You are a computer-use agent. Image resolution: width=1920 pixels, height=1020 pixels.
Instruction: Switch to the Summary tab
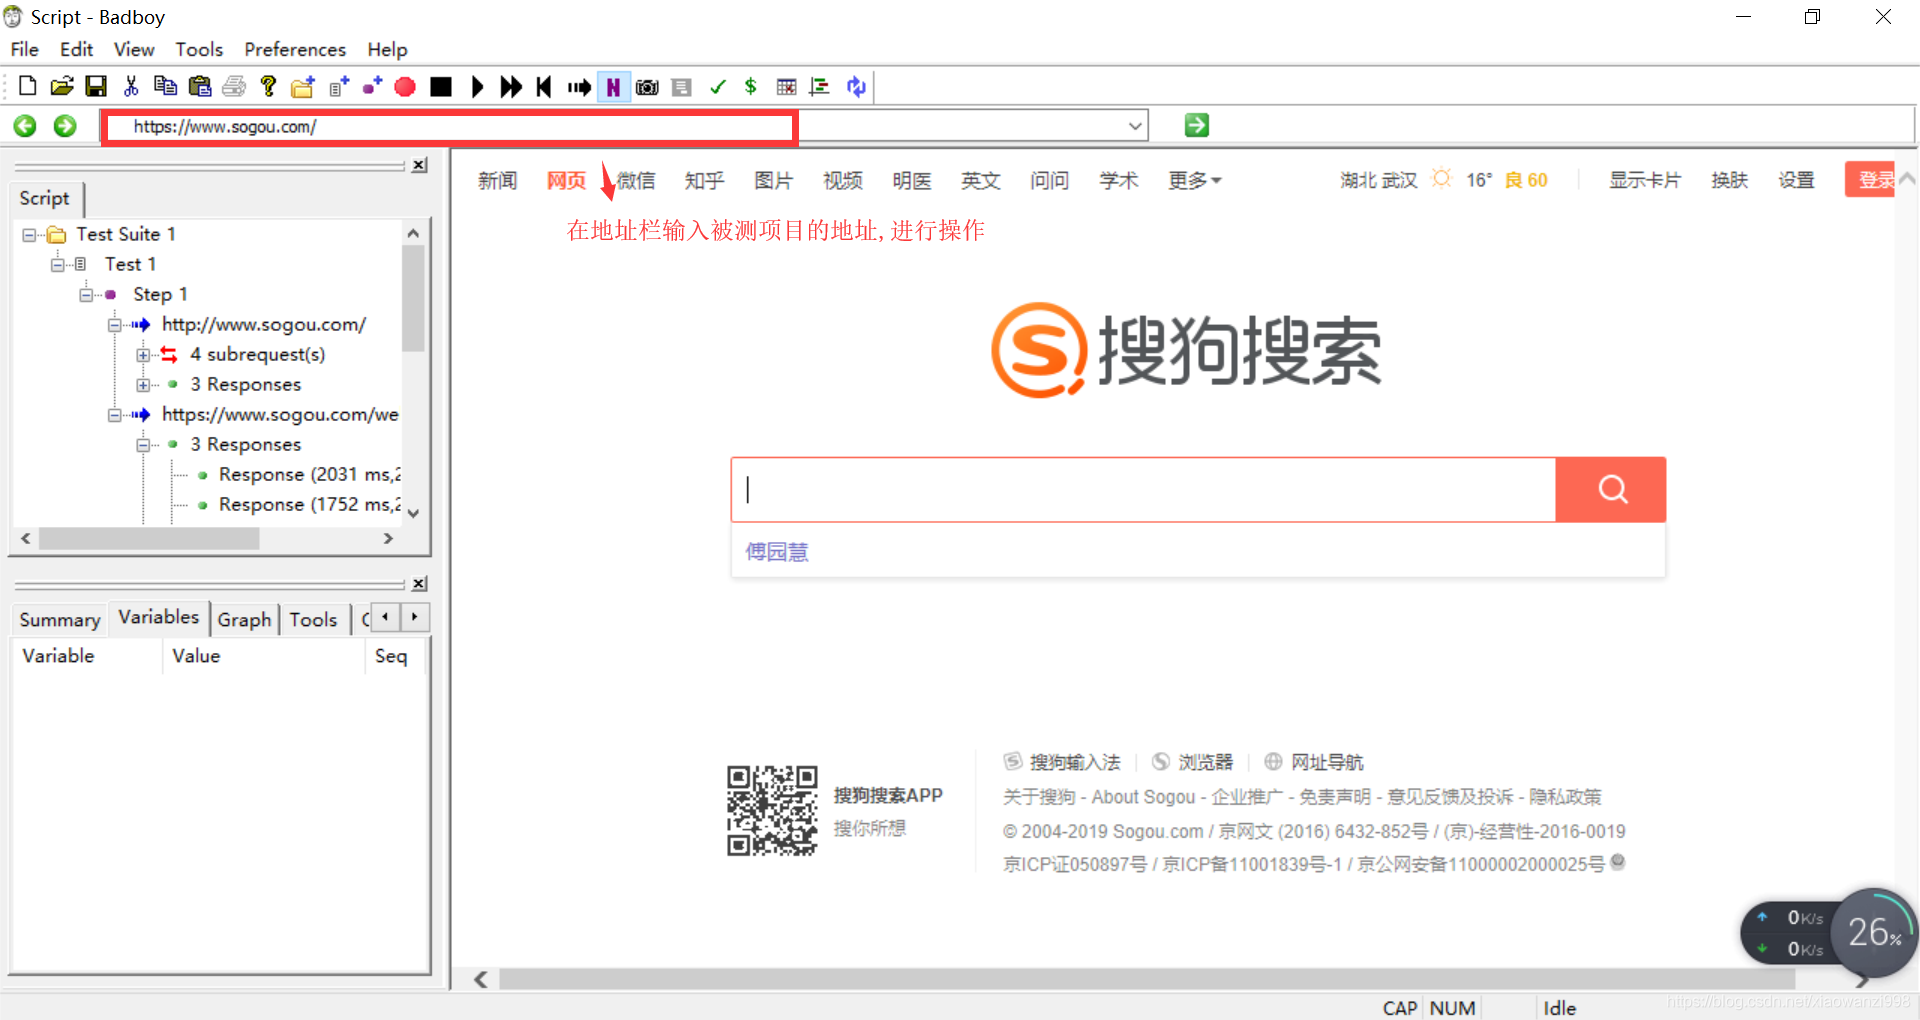pyautogui.click(x=60, y=619)
